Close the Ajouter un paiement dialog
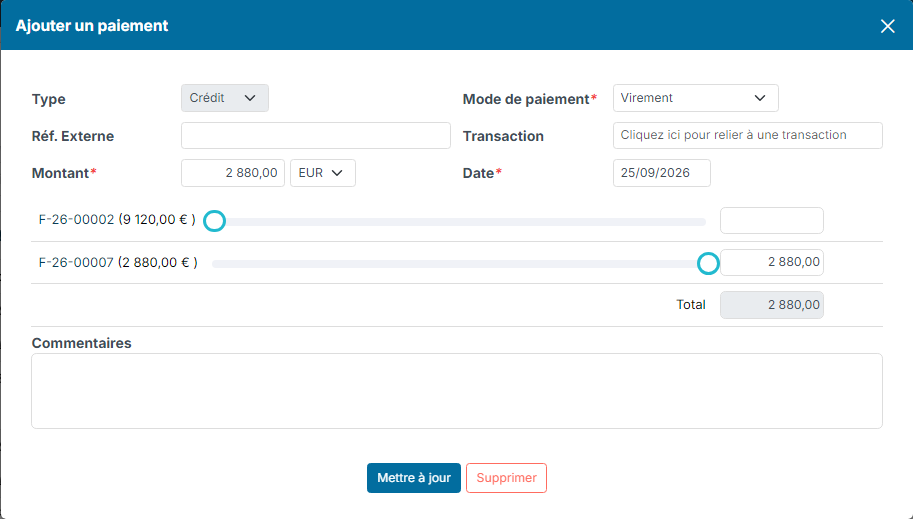 click(887, 26)
